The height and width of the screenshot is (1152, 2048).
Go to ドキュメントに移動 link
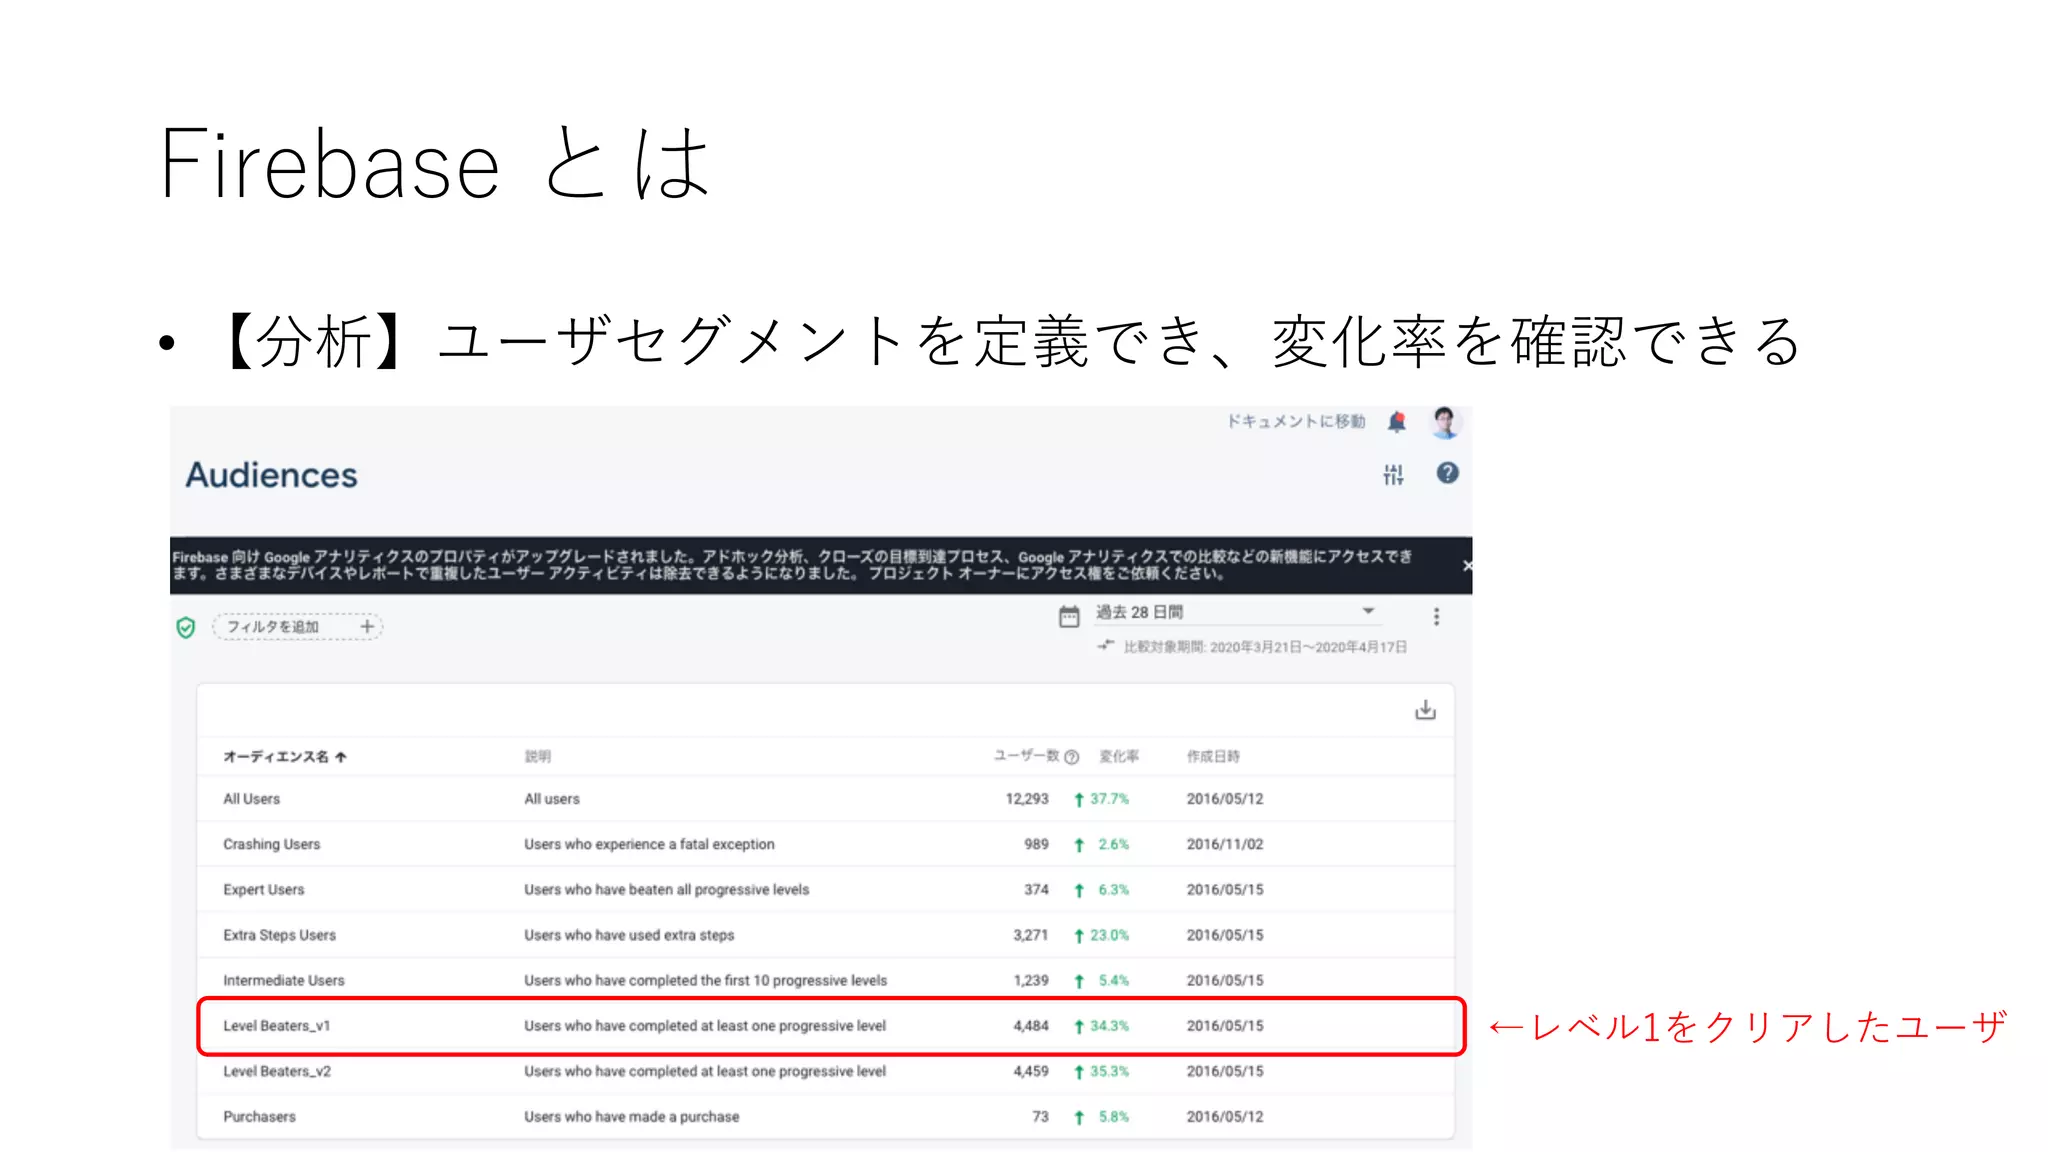[x=1296, y=421]
